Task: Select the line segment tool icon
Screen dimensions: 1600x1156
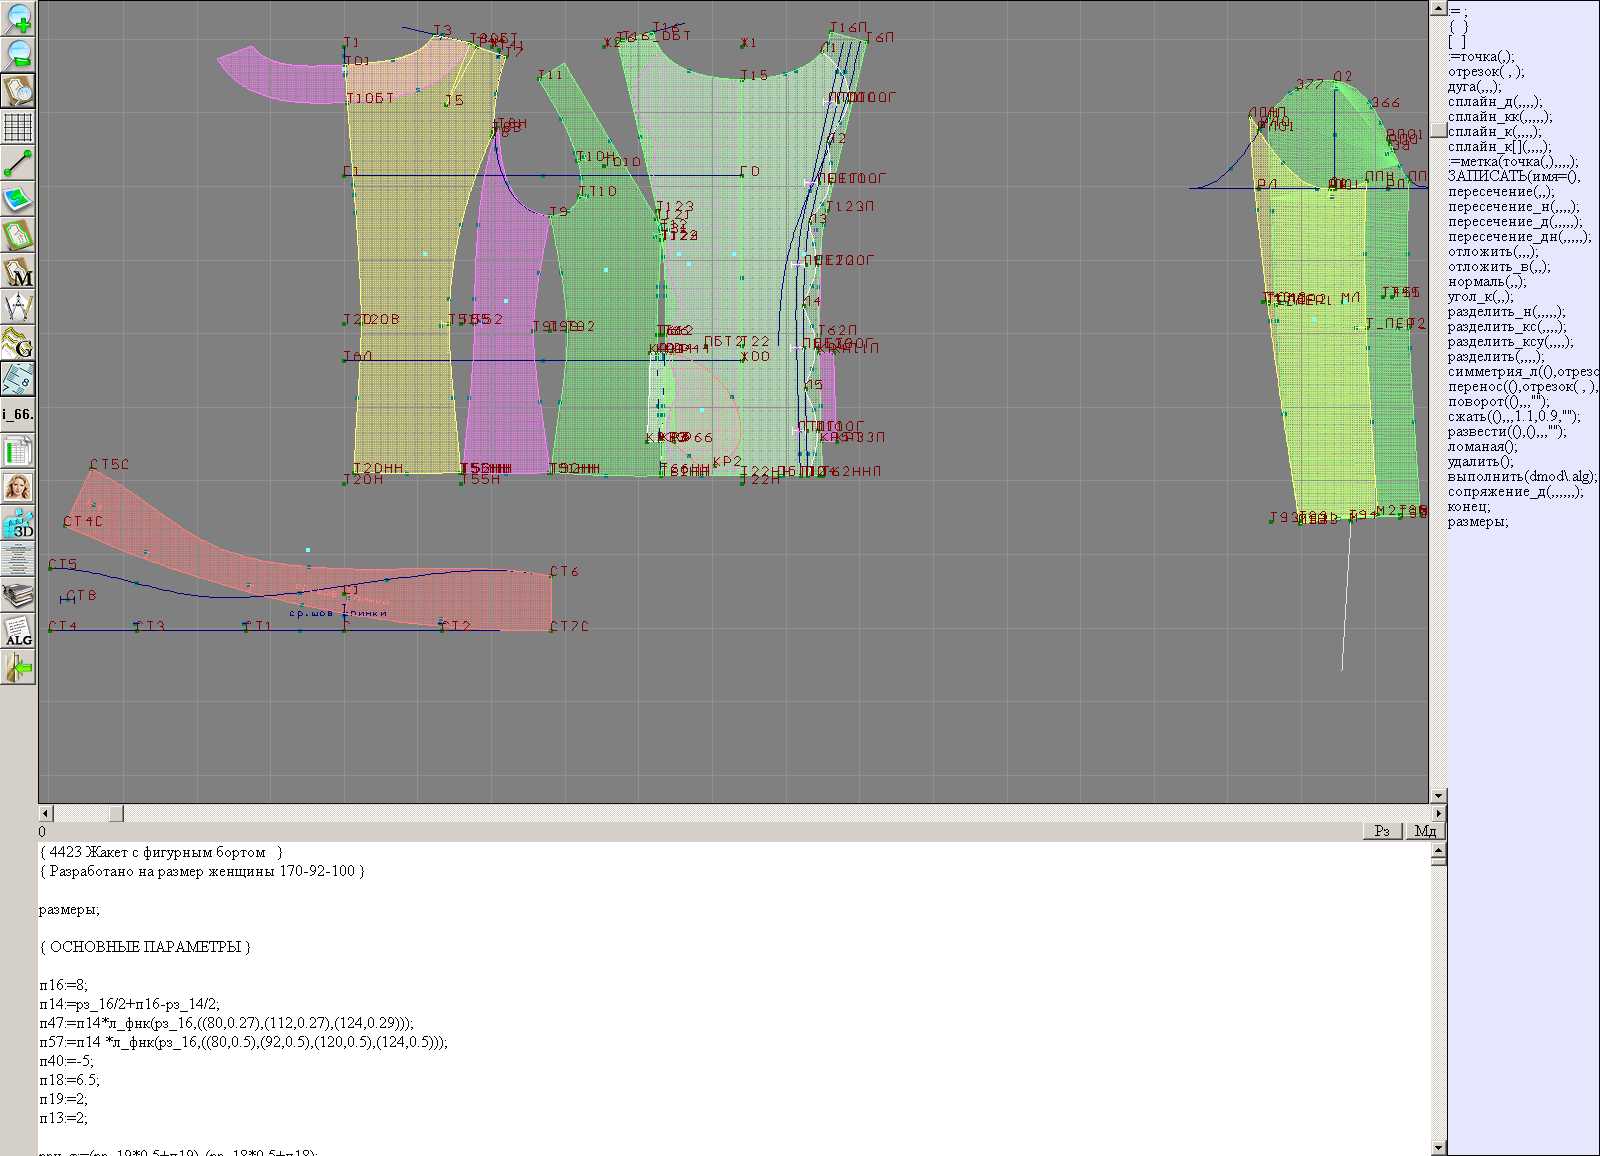Action: [18, 163]
